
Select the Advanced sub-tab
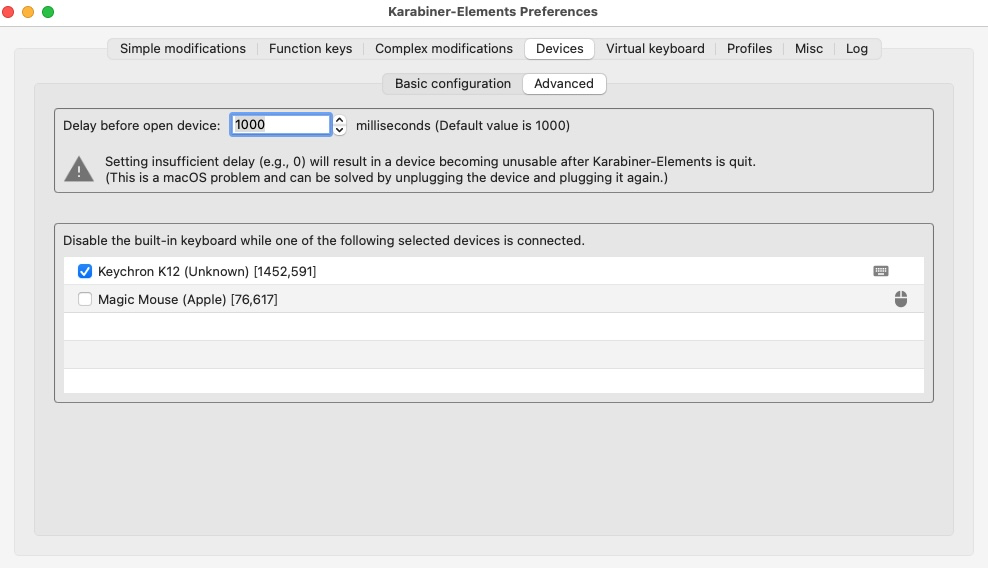564,83
